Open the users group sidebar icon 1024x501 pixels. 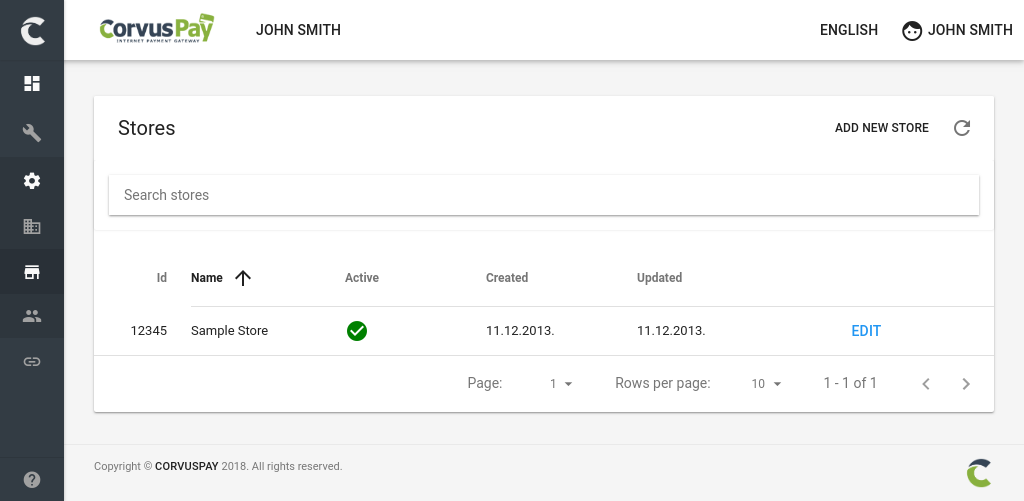32,316
